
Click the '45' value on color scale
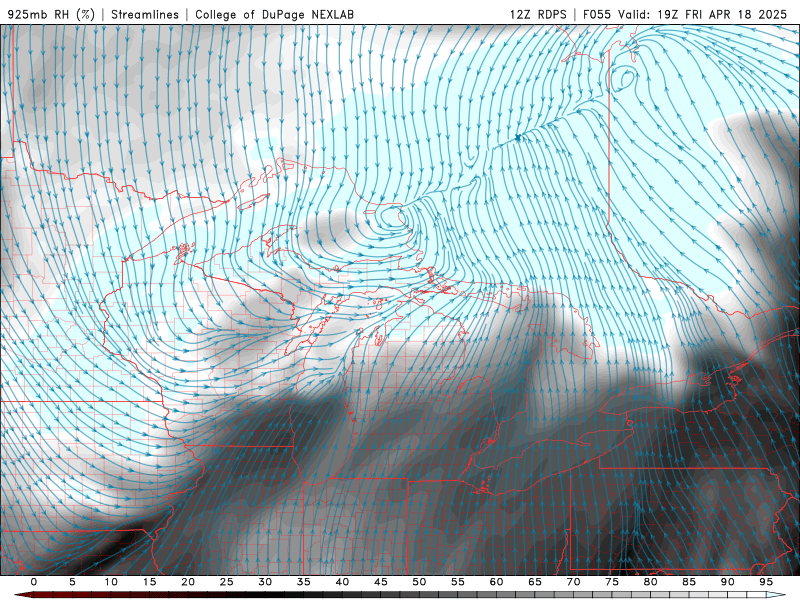pyautogui.click(x=381, y=582)
